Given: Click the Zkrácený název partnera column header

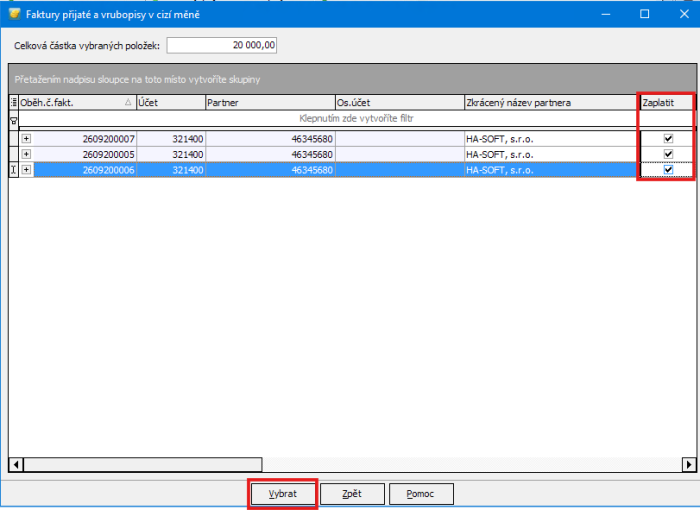Looking at the screenshot, I should coord(548,102).
